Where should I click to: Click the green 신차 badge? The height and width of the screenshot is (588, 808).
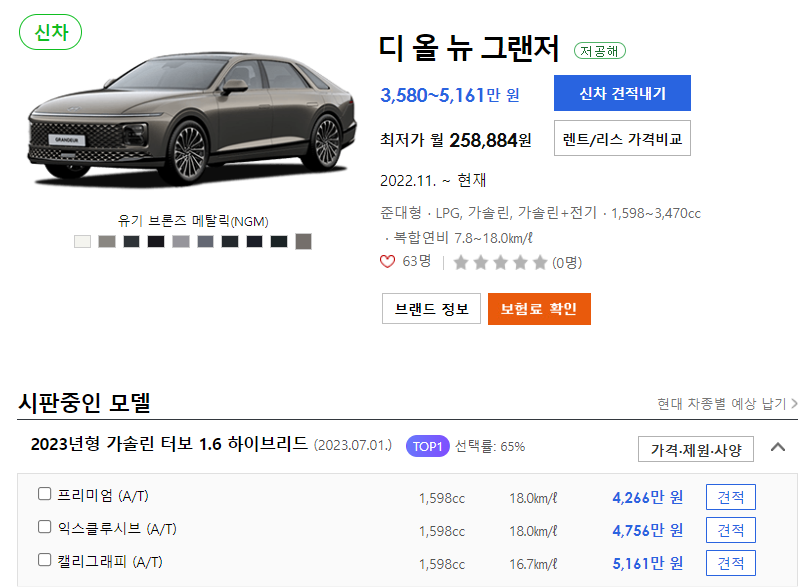pyautogui.click(x=50, y=32)
